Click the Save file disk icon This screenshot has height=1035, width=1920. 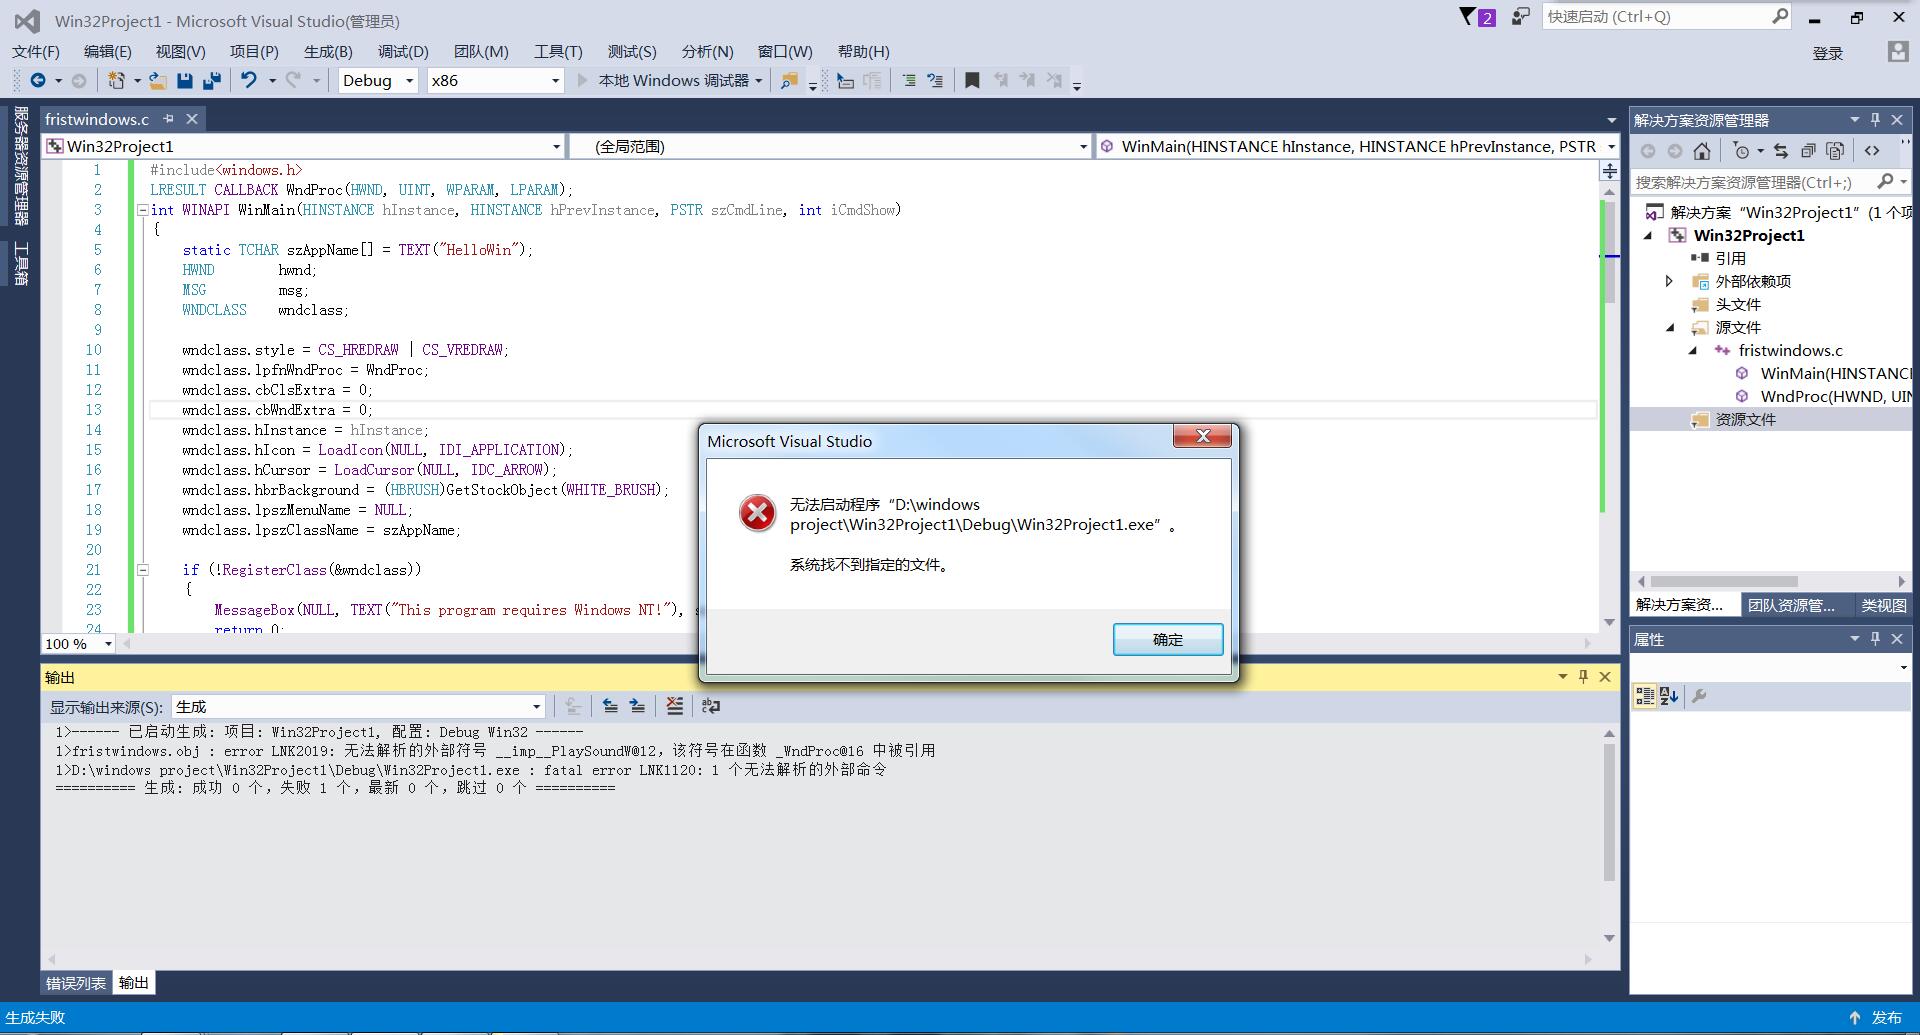tap(185, 80)
